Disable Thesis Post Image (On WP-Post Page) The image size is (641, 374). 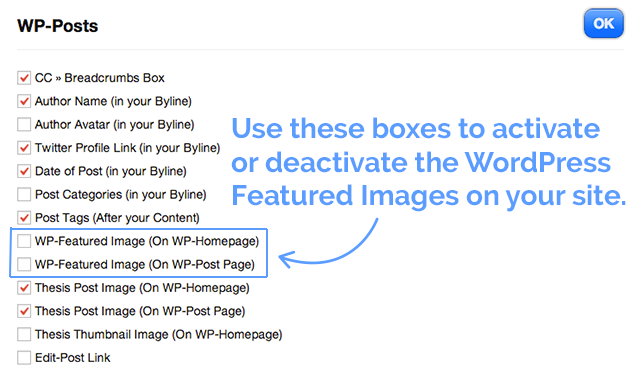coord(24,311)
